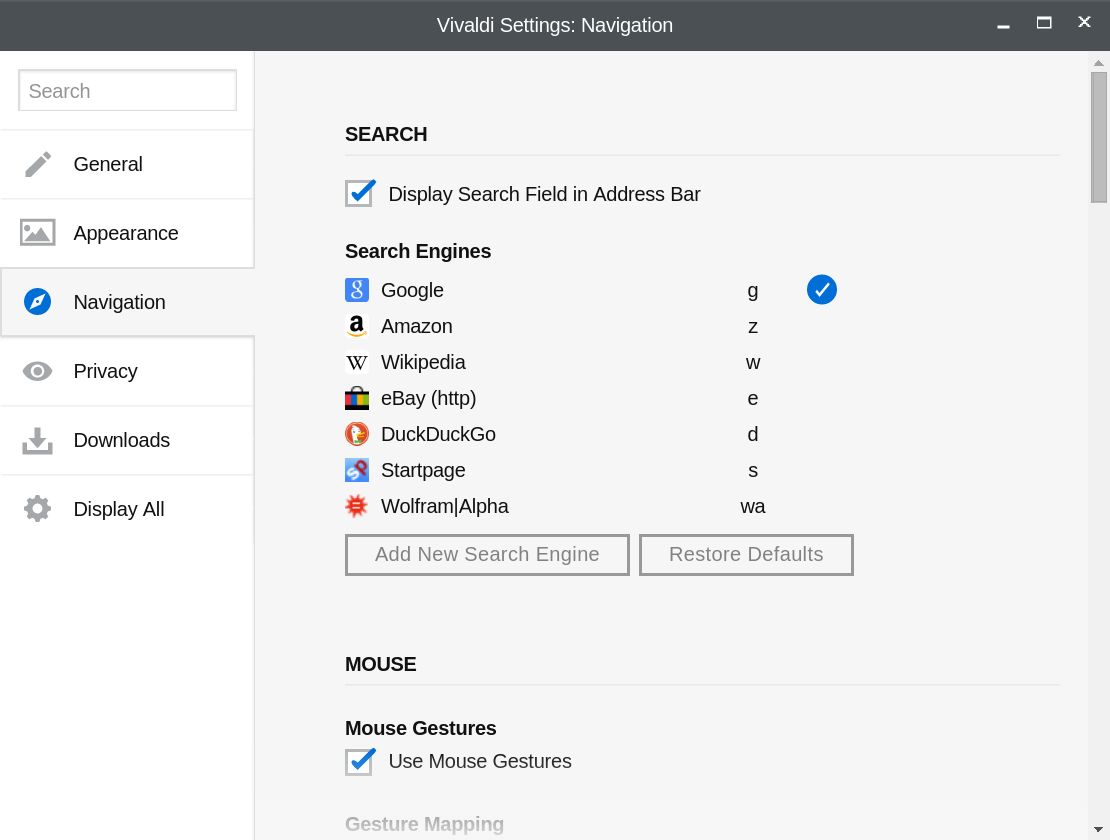Click the scrollbar up arrow

pyautogui.click(x=1098, y=62)
